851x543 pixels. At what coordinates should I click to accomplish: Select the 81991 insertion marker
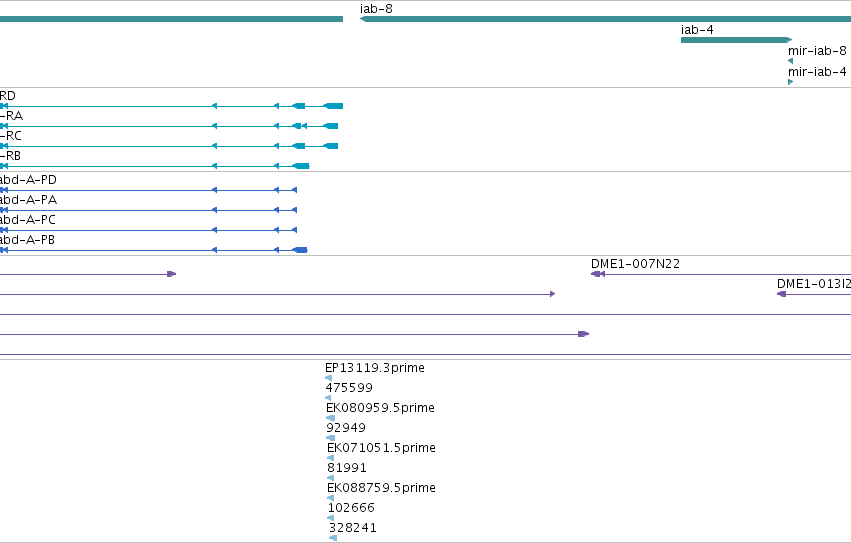tap(331, 478)
